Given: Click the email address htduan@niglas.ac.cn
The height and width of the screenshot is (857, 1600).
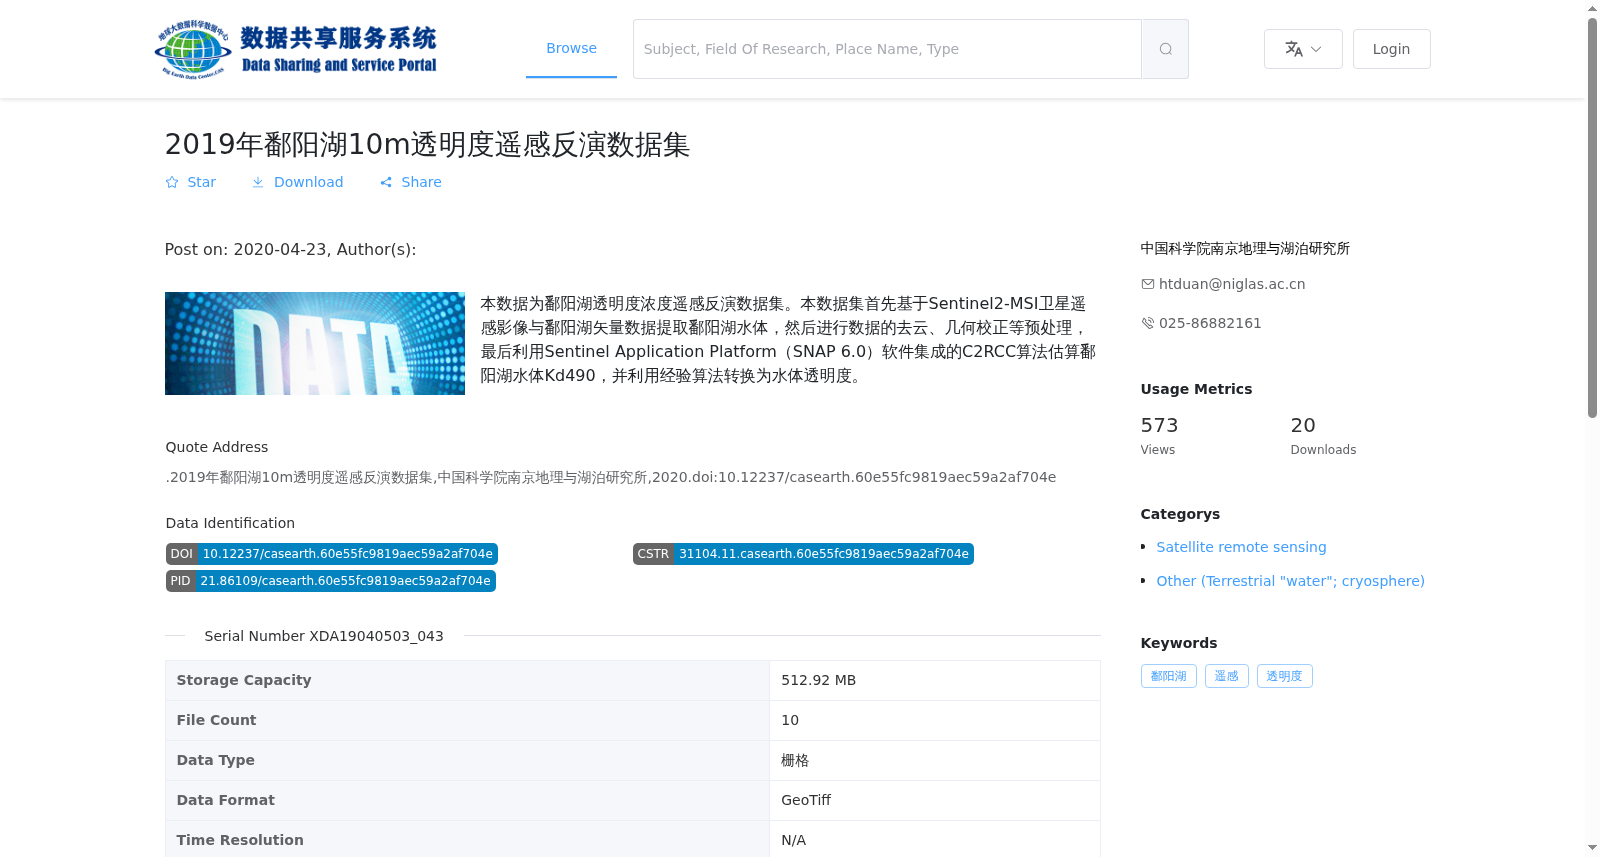Looking at the screenshot, I should [1232, 284].
